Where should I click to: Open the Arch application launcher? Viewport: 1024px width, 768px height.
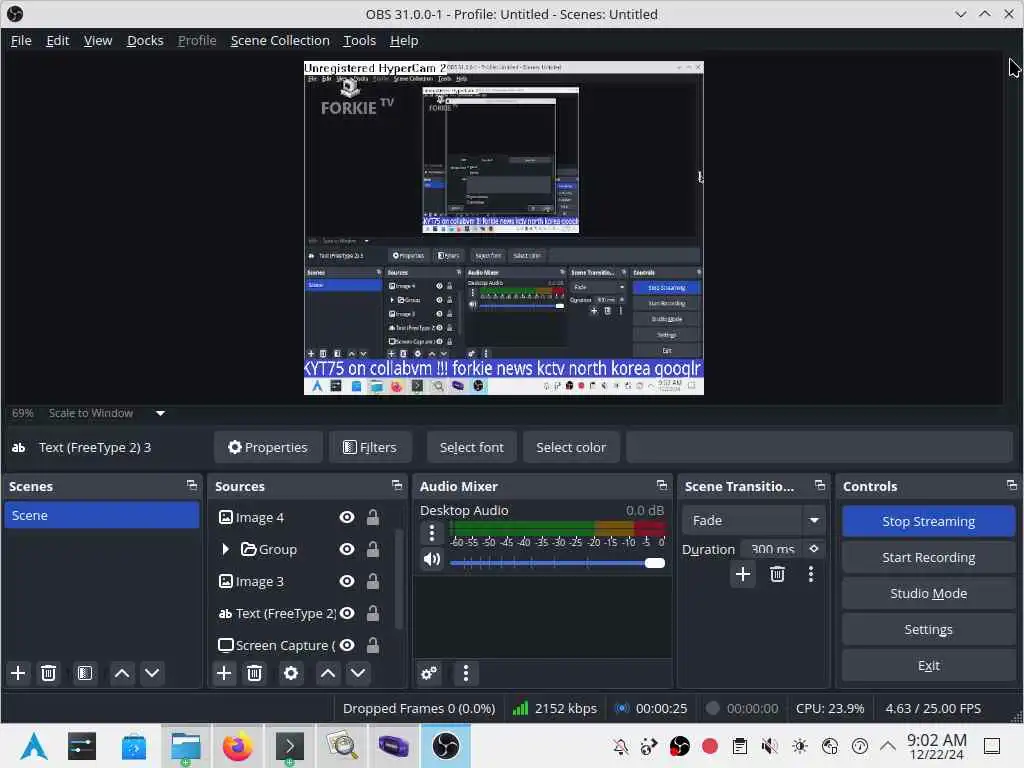coord(34,746)
